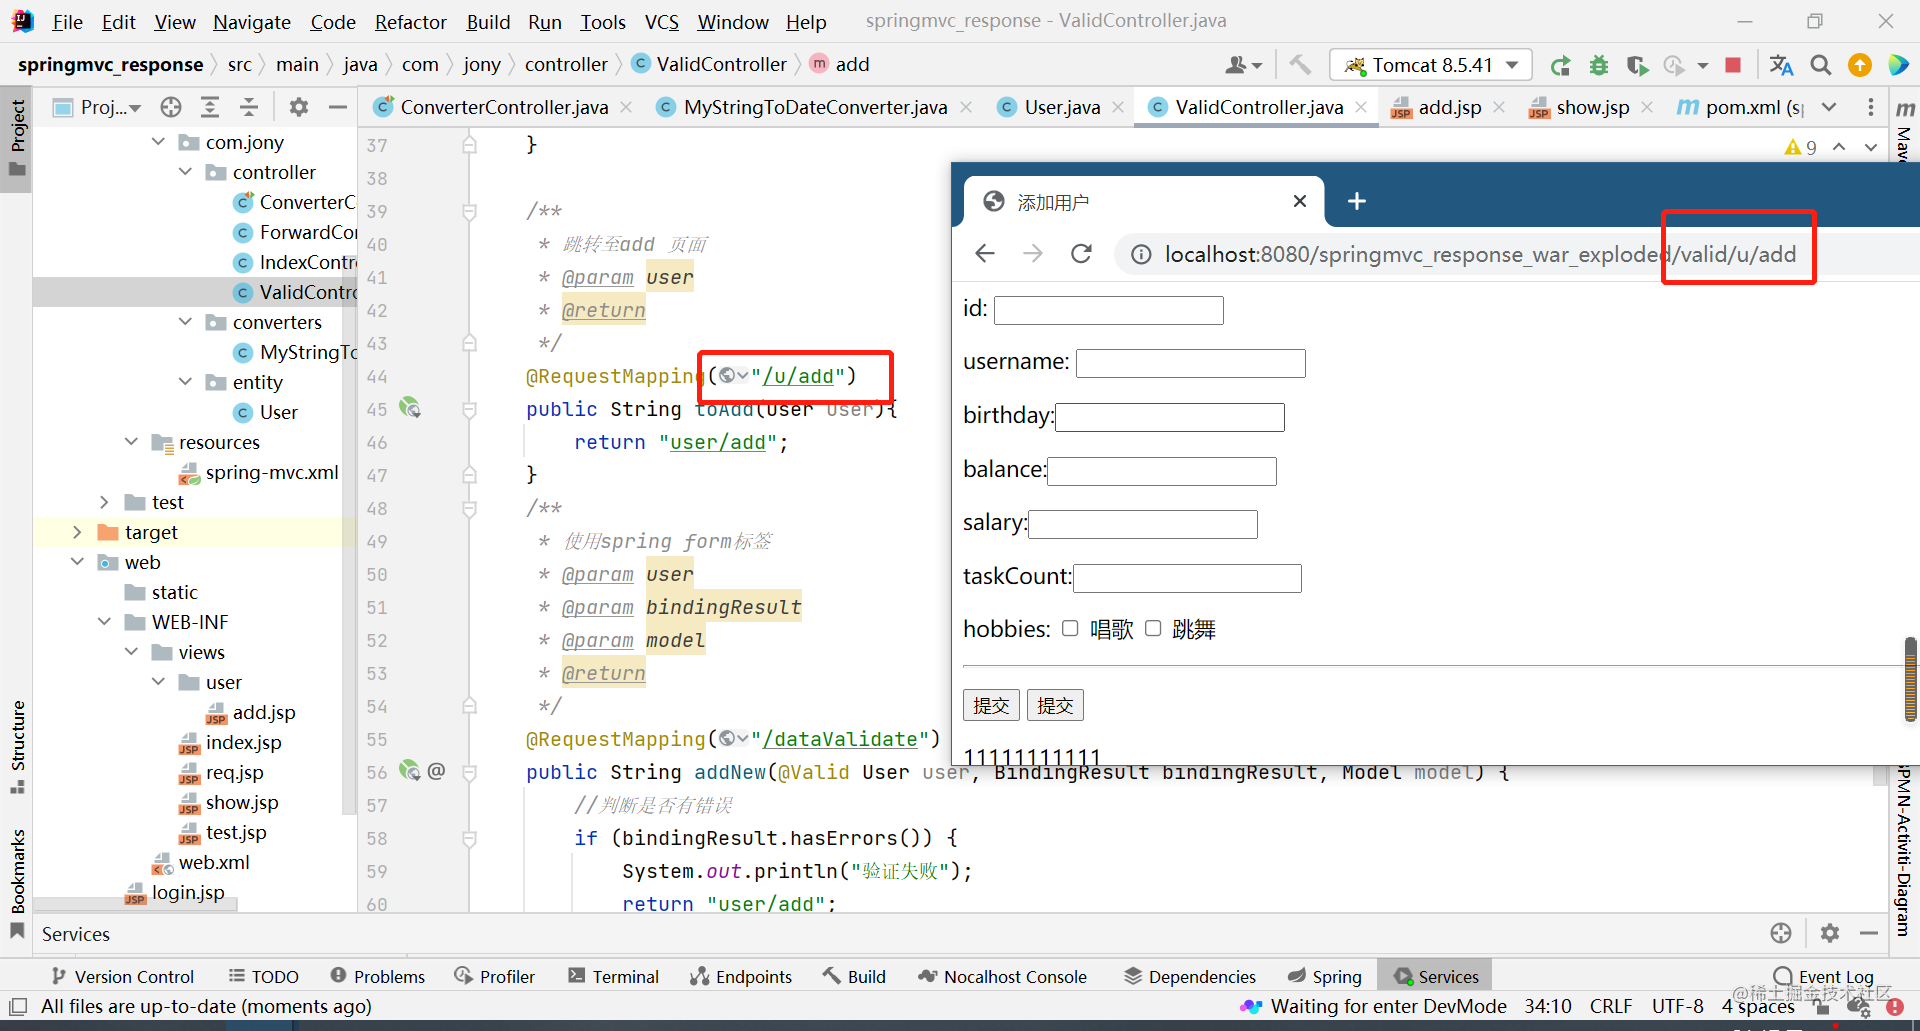The height and width of the screenshot is (1031, 1920).
Task: Click the site info icon in address bar
Action: coord(1140,255)
